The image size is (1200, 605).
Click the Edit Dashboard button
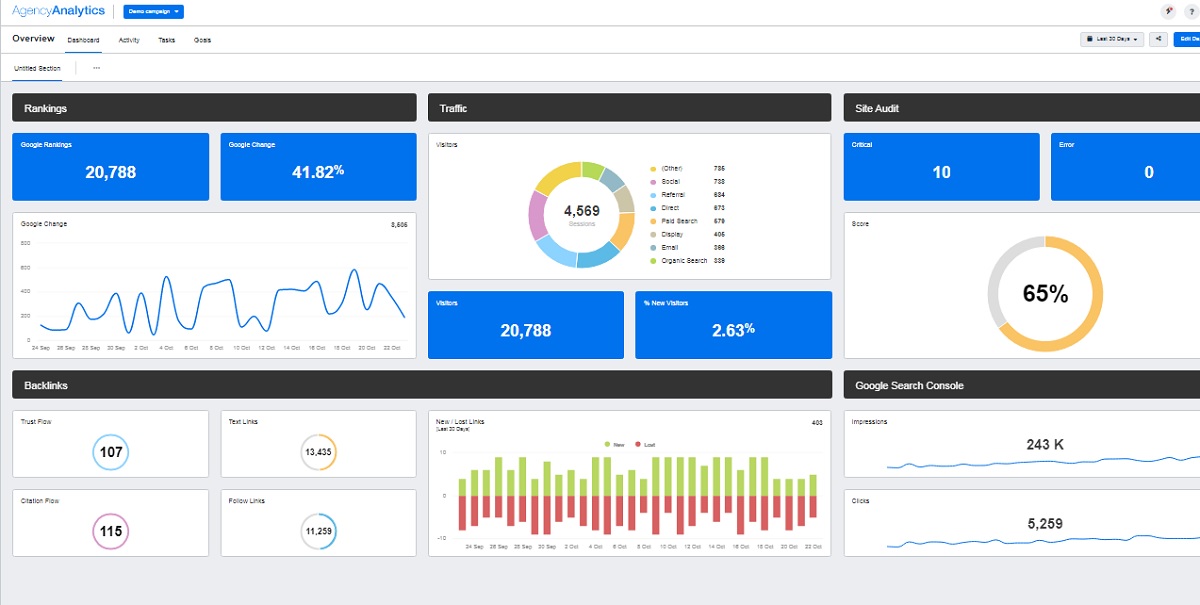(x=1187, y=39)
